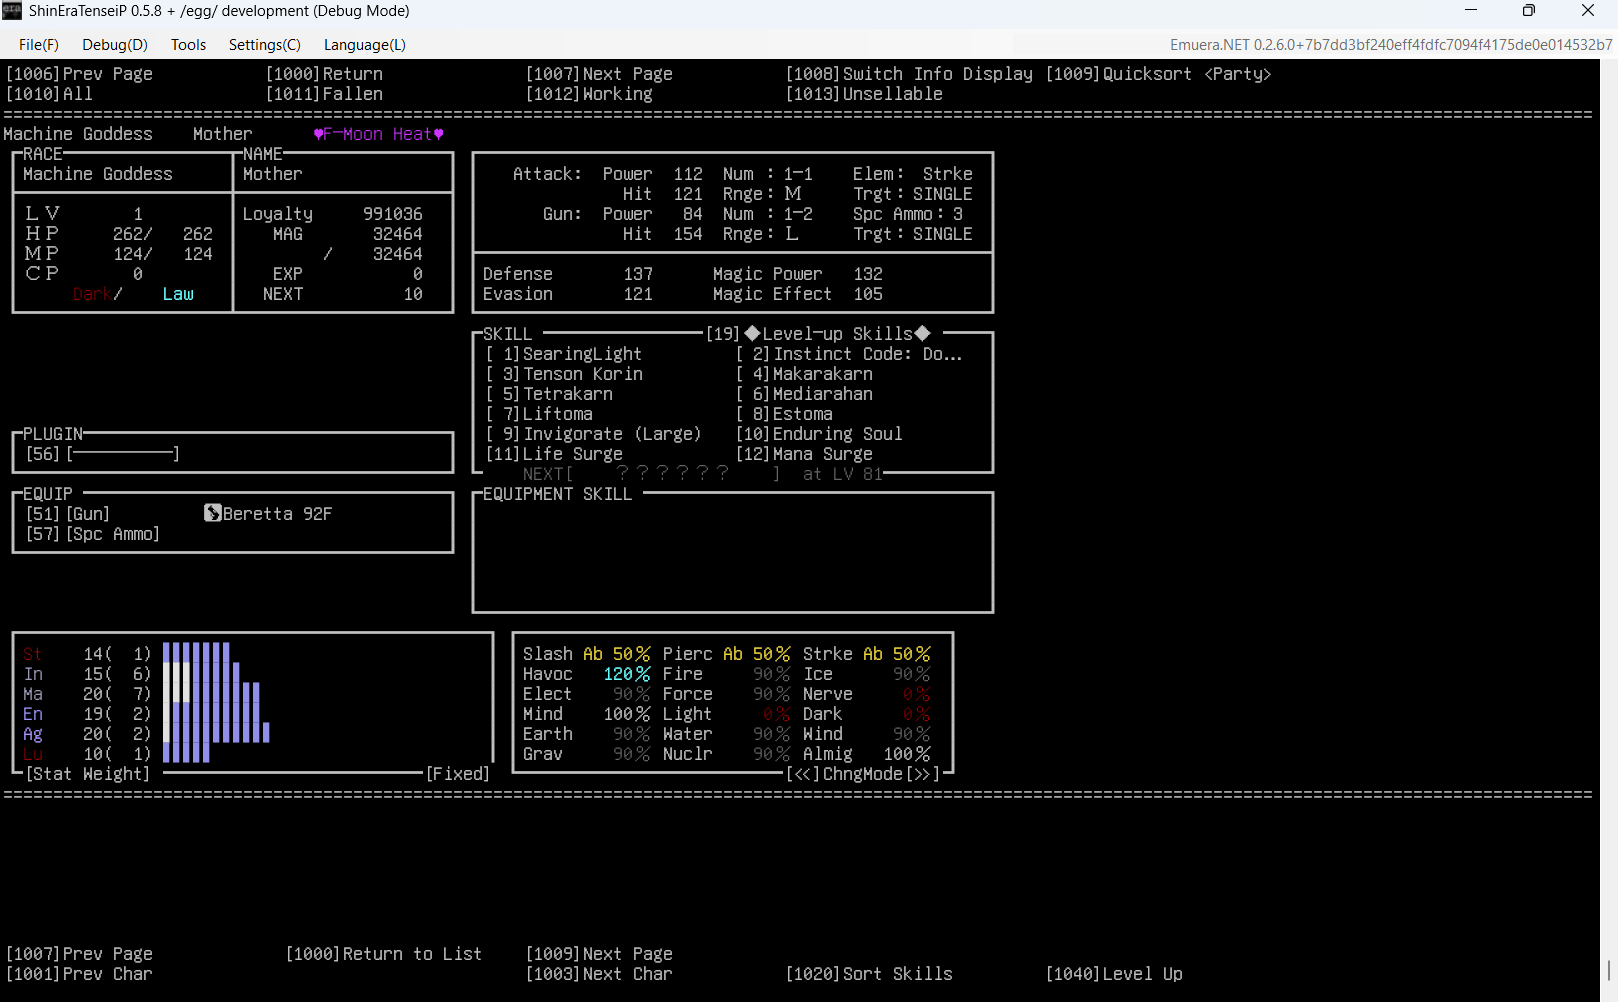
Task: Click the [Stat Weight] option
Action: click(x=88, y=774)
